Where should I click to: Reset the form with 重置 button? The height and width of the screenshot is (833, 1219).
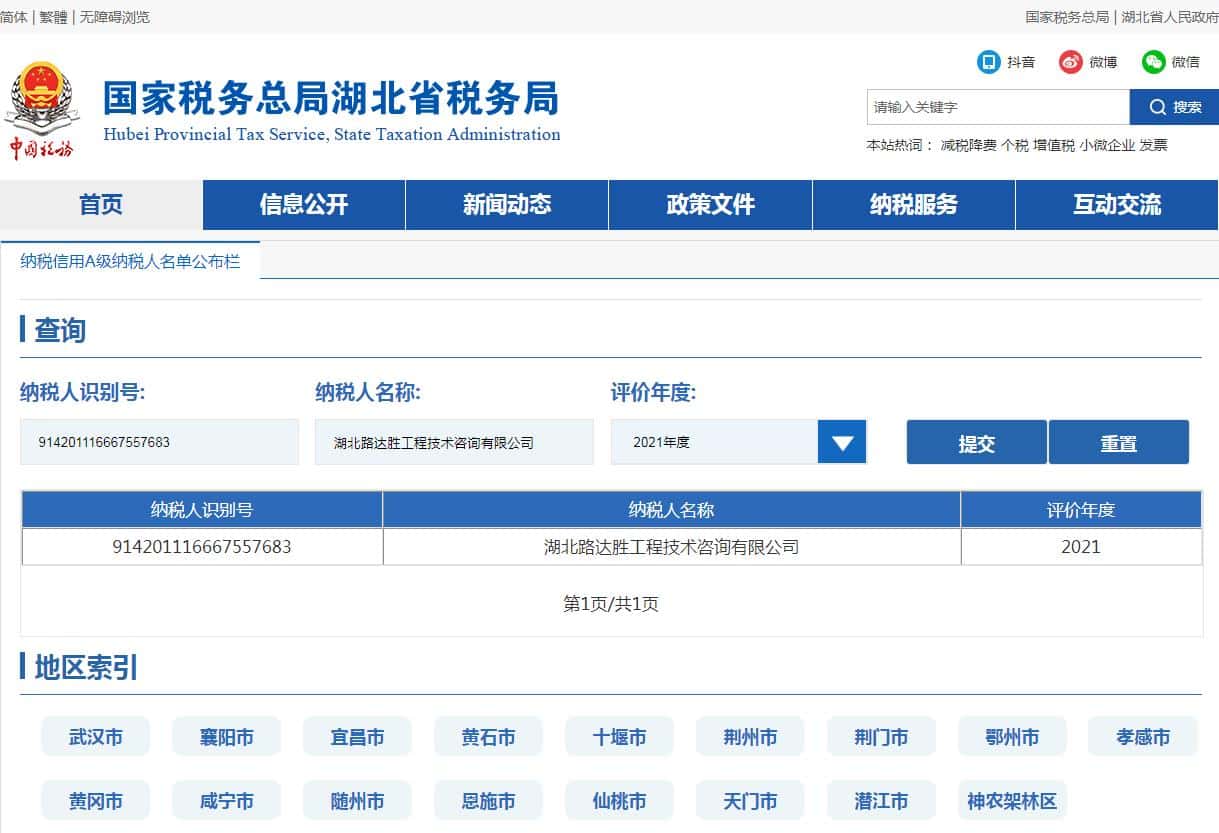click(x=1118, y=443)
